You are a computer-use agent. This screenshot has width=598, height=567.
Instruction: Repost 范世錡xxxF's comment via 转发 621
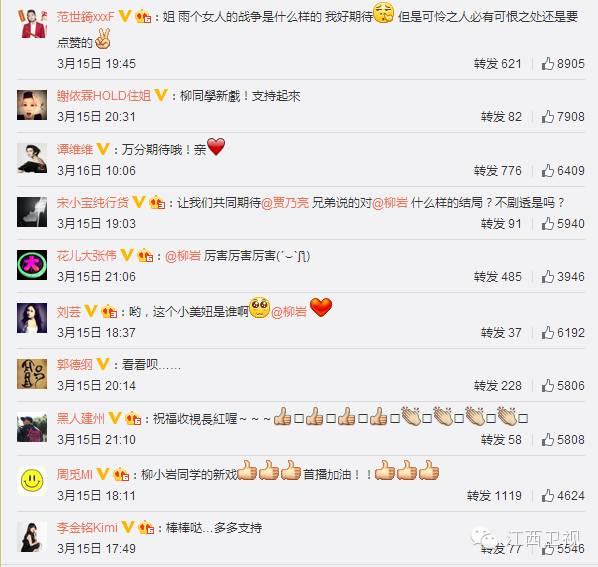(497, 64)
